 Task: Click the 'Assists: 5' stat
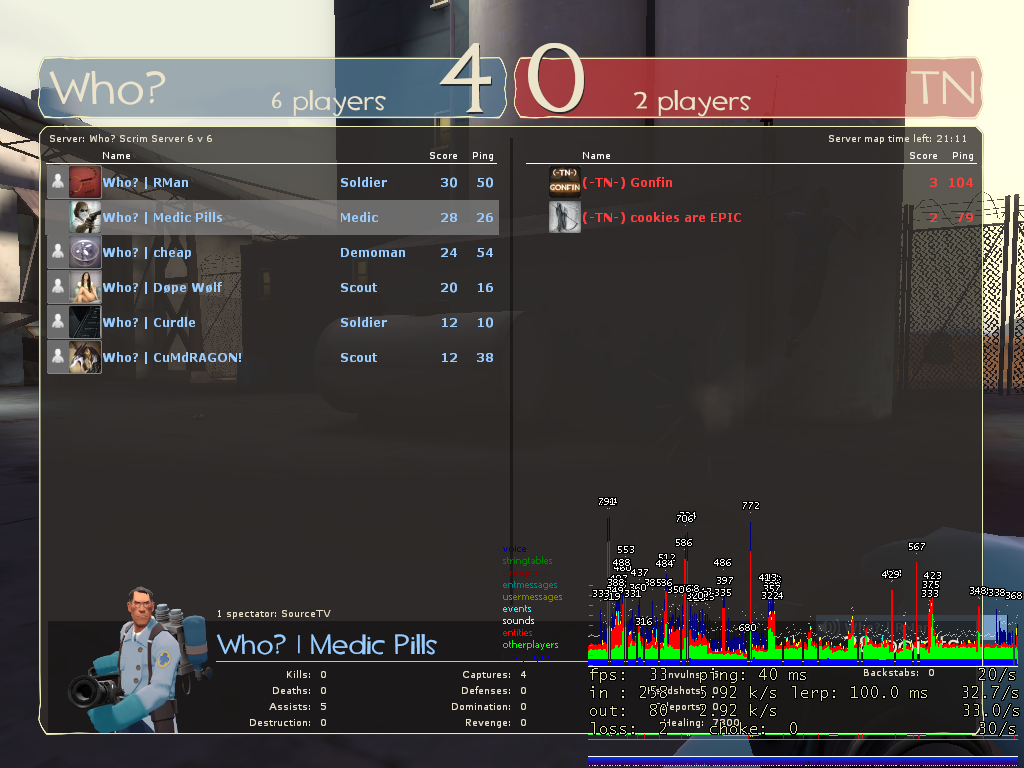pos(298,707)
